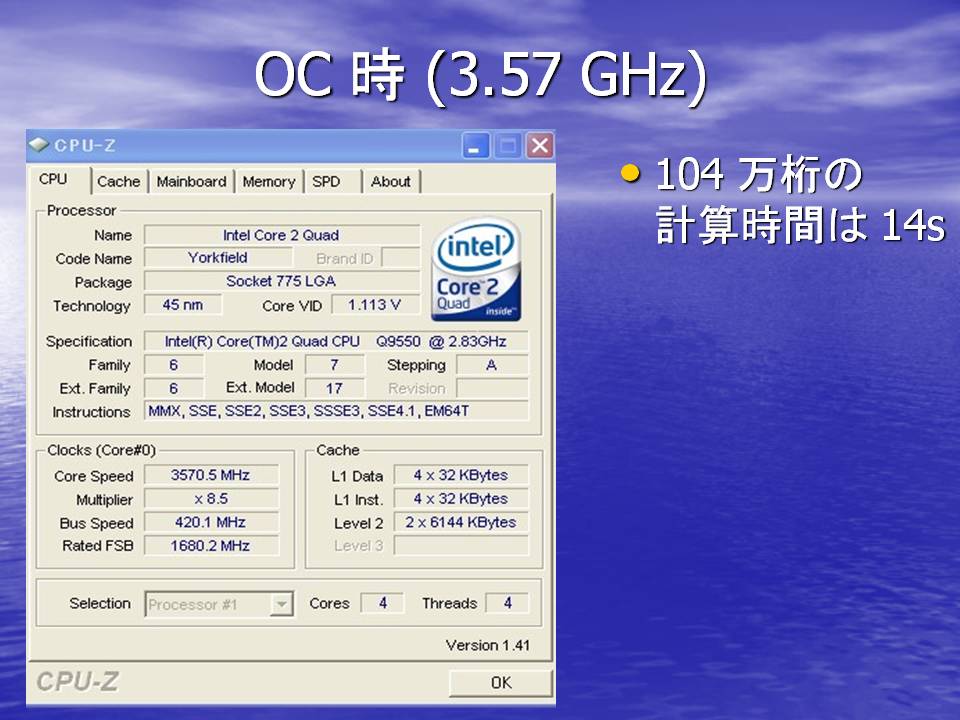960x720 pixels.
Task: Click the Ext. Family value 6
Action: pos(173,388)
